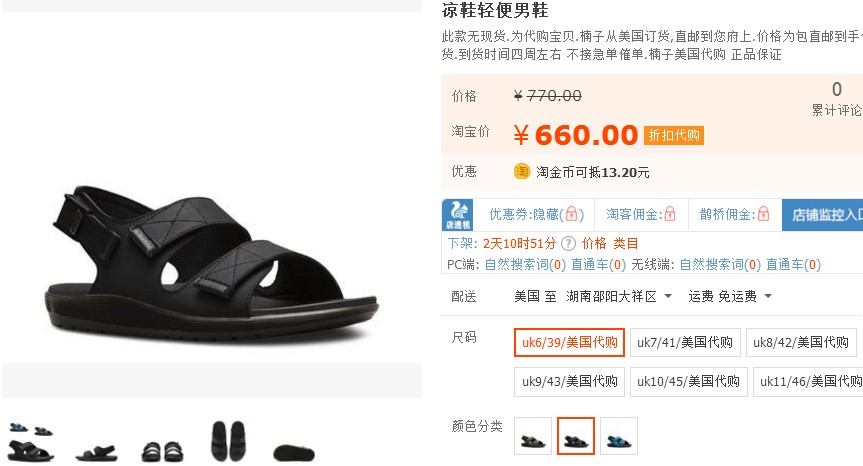Click the 类目 link
863x466 pixels.
coord(626,243)
